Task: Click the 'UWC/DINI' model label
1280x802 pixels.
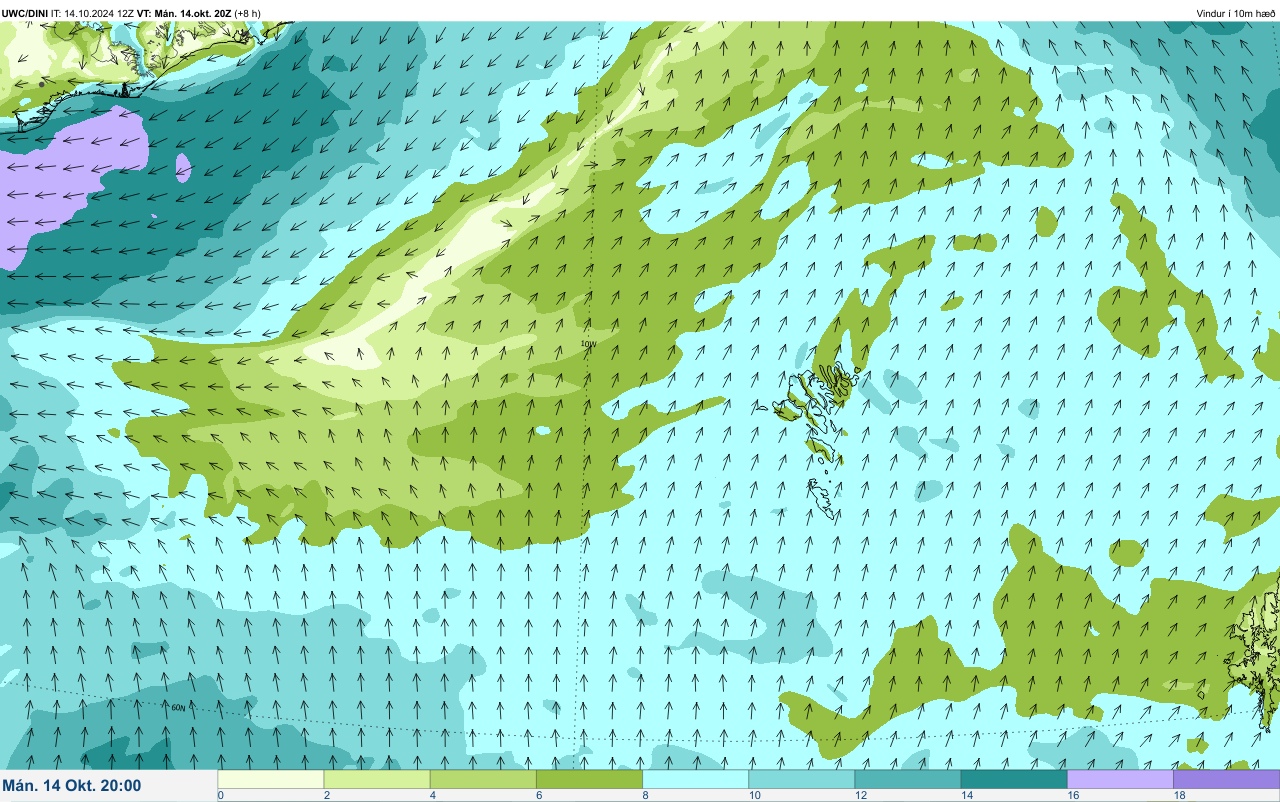Action: coord(25,13)
